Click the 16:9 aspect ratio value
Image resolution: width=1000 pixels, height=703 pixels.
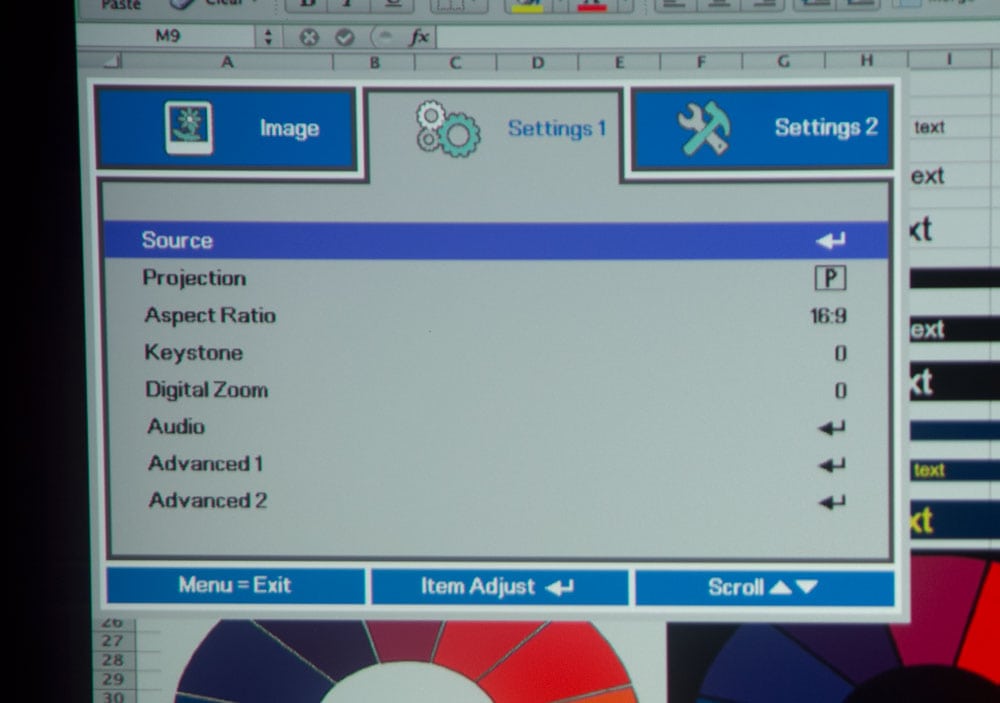pos(828,316)
